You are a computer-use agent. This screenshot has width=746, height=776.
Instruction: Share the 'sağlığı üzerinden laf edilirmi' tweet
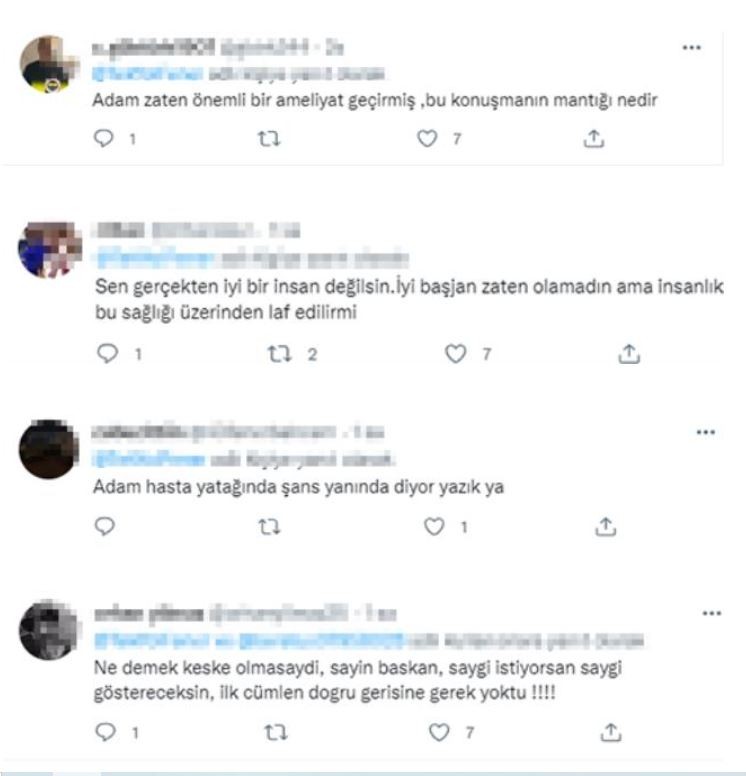click(629, 354)
